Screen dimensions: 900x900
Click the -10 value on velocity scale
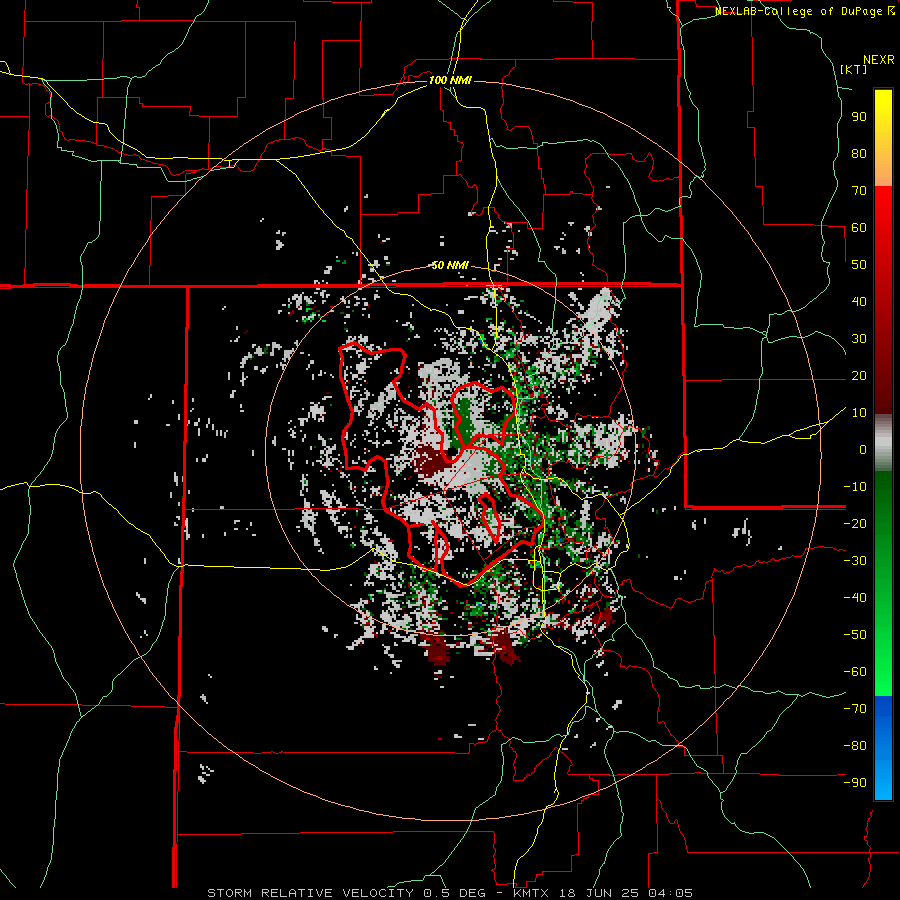[x=855, y=487]
